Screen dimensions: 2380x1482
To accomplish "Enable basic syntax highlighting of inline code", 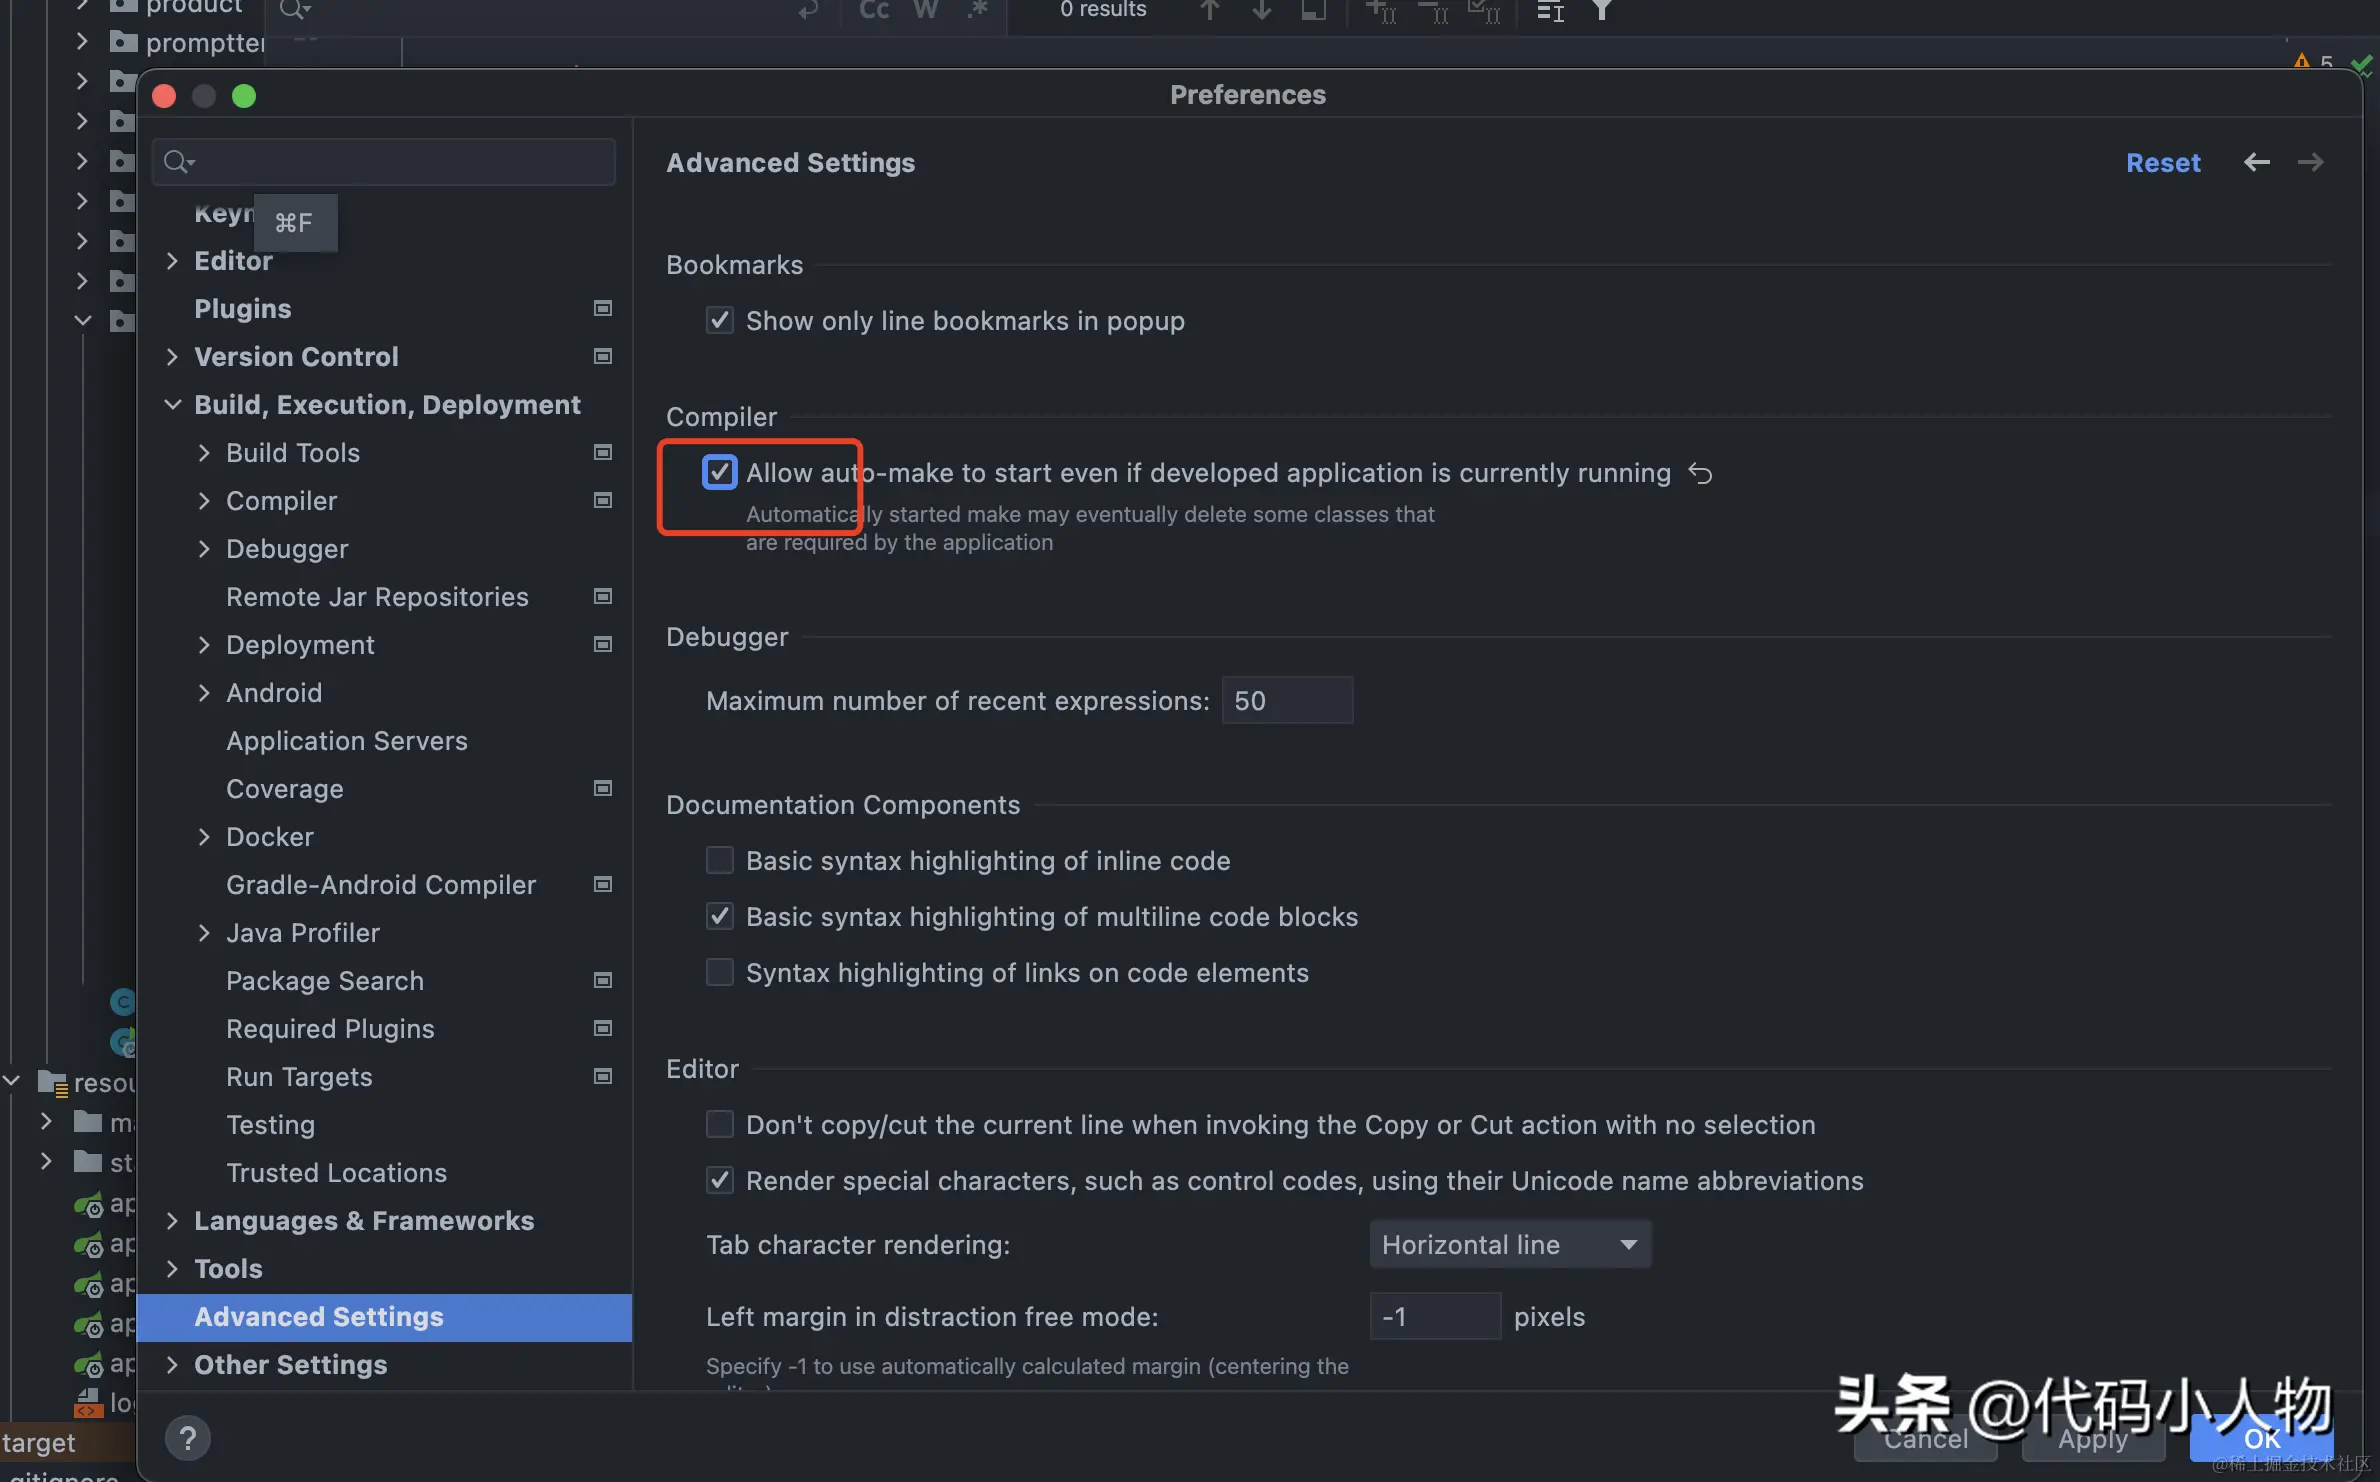I will pyautogui.click(x=720, y=860).
